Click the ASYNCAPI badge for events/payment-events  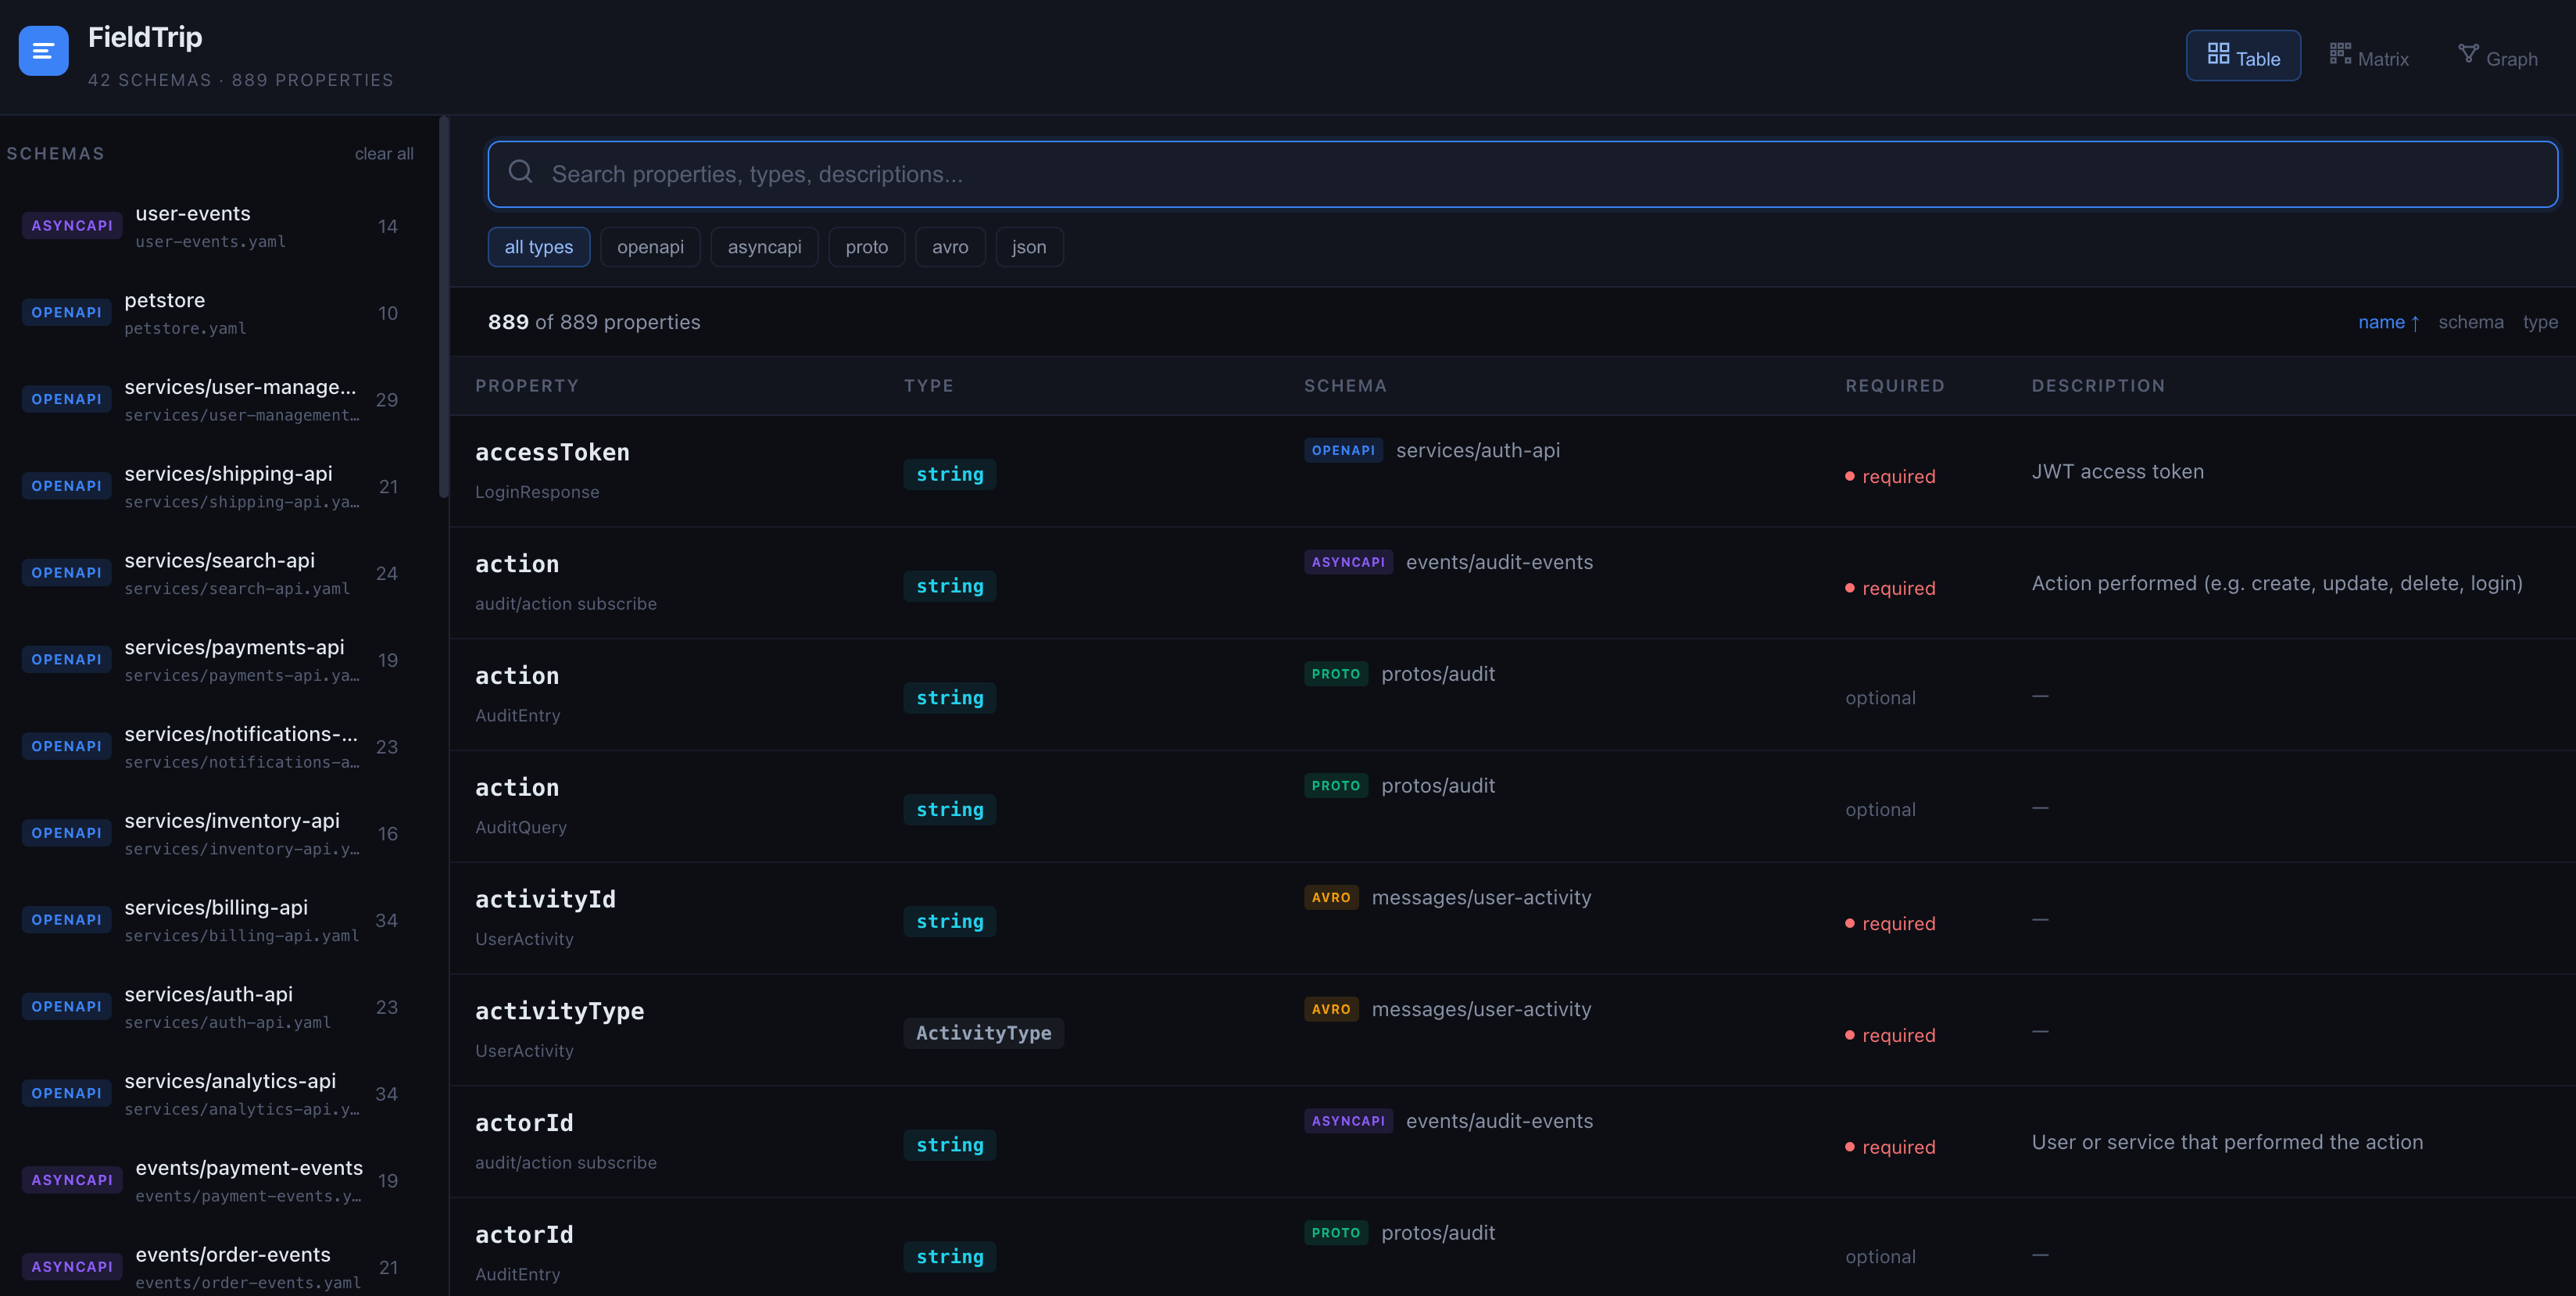71,1180
